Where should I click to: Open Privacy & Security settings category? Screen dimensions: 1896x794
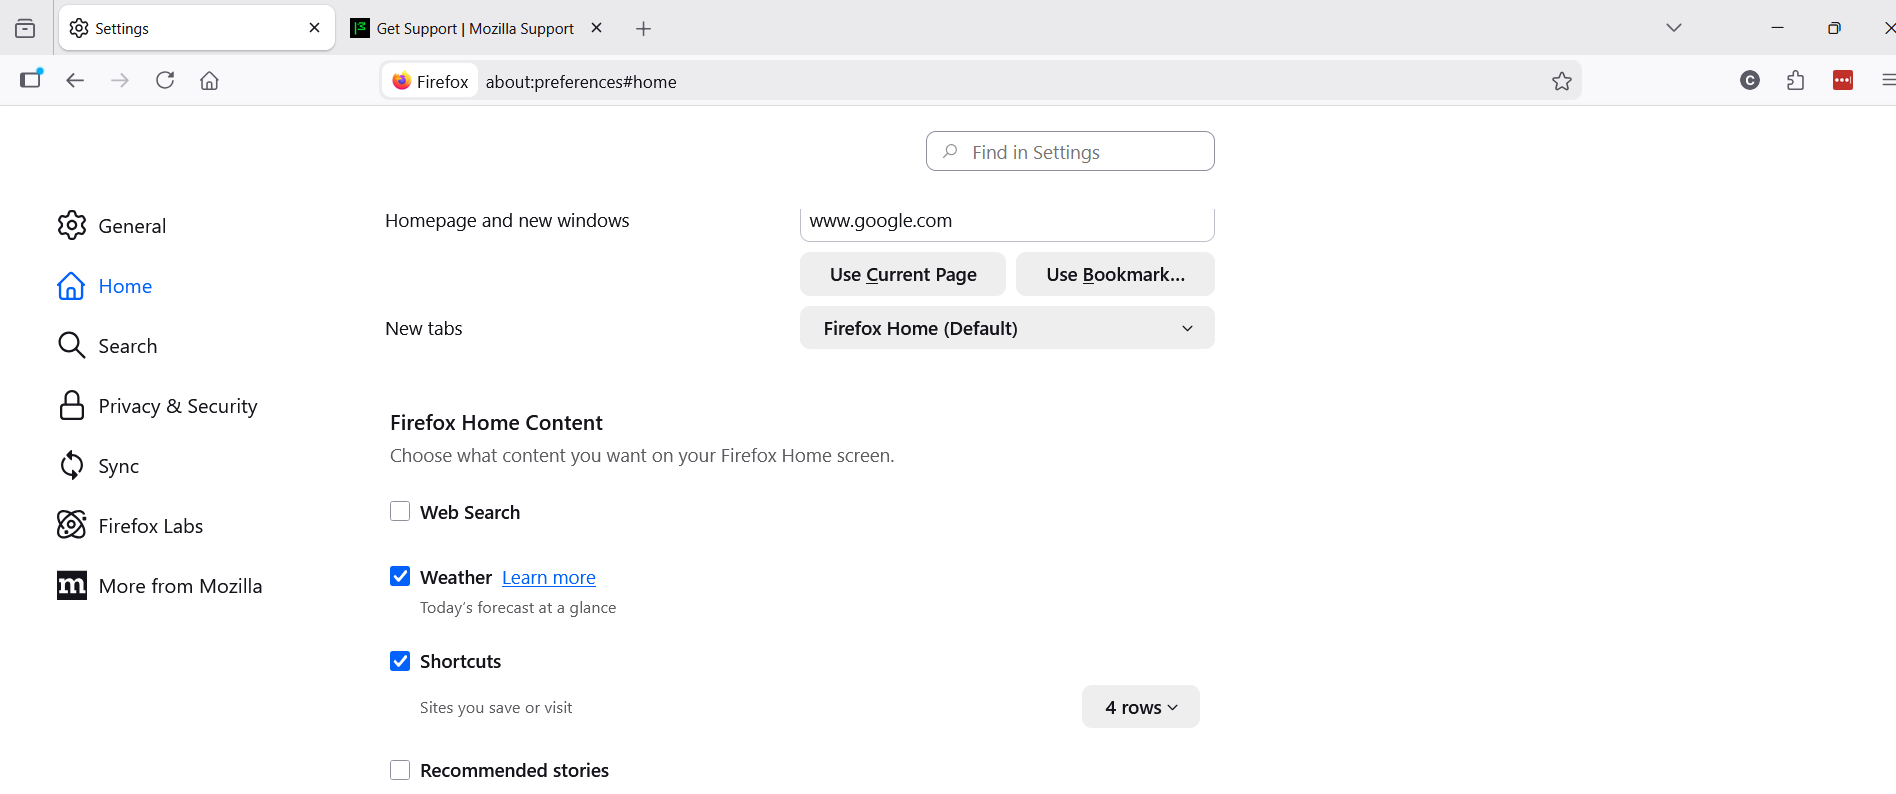(177, 406)
